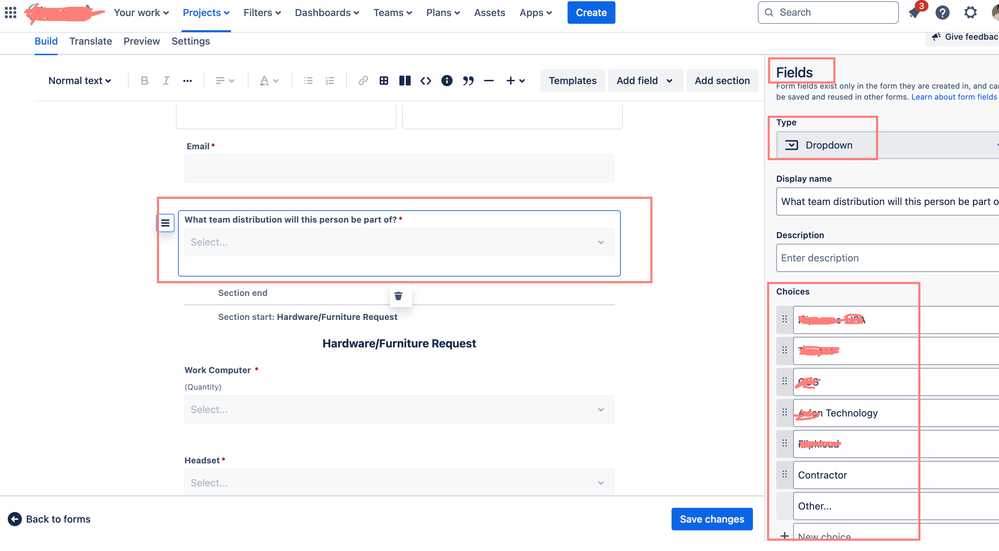Edit the Display name field
Viewport: 999px width, 551px height.
888,201
